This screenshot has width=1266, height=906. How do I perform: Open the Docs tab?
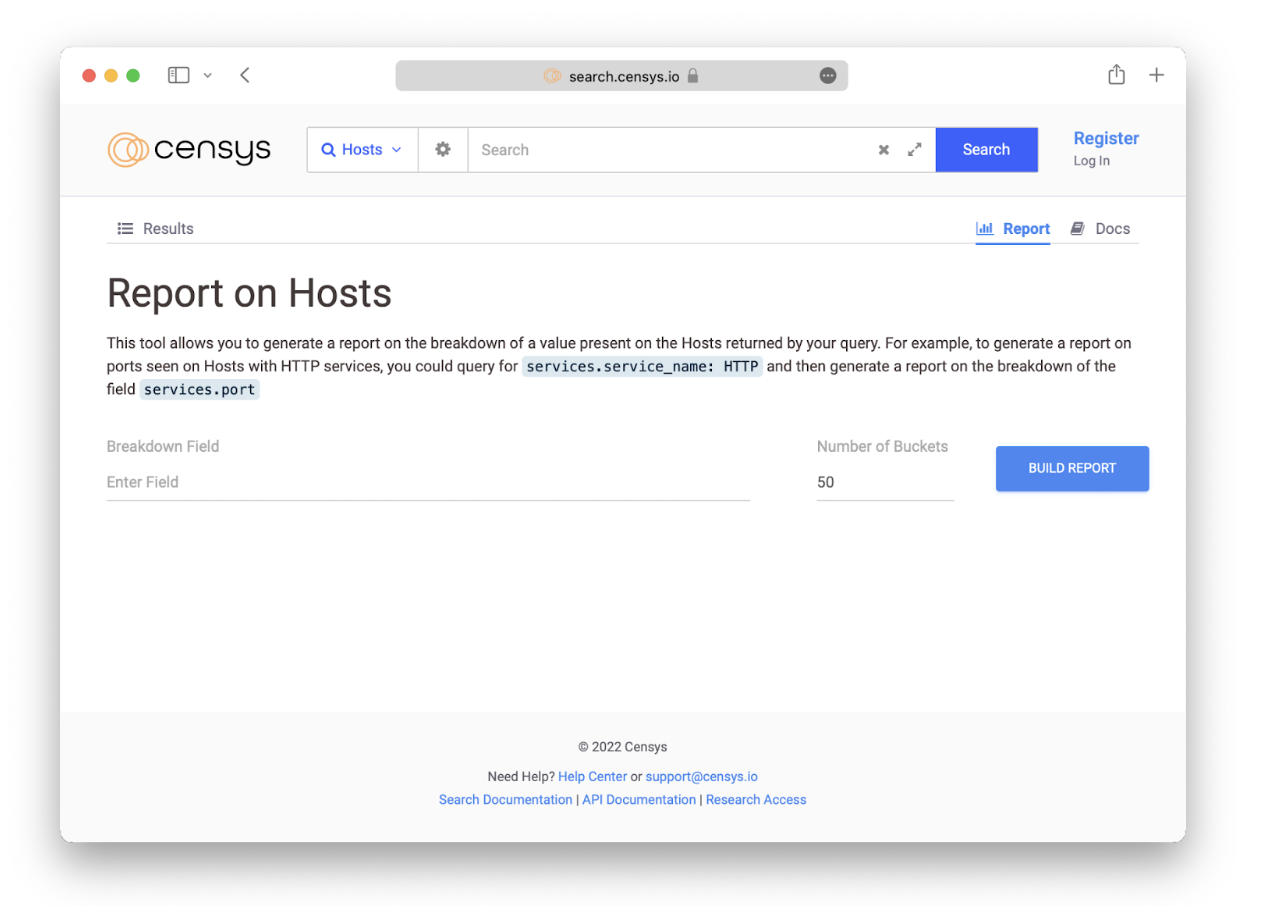click(1101, 229)
